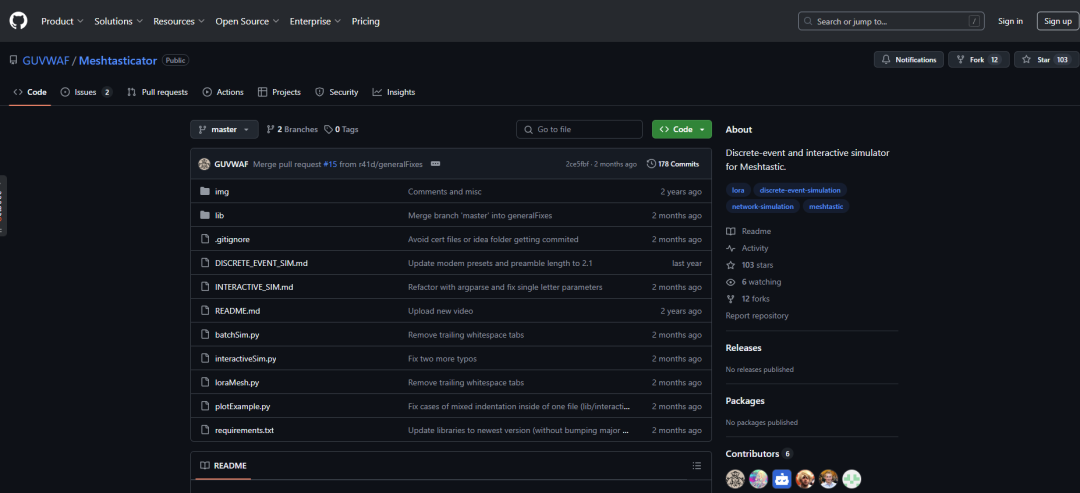The image size is (1080, 493).
Task: Open the interactiveSim.py file
Action: click(x=245, y=359)
